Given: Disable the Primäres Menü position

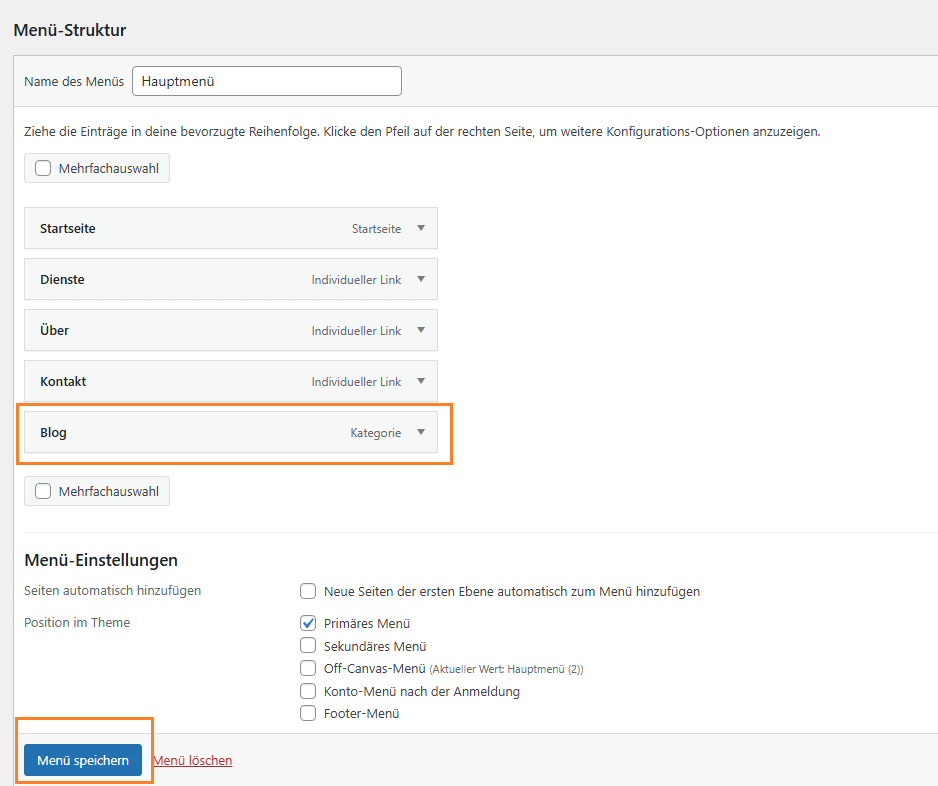Looking at the screenshot, I should 308,623.
